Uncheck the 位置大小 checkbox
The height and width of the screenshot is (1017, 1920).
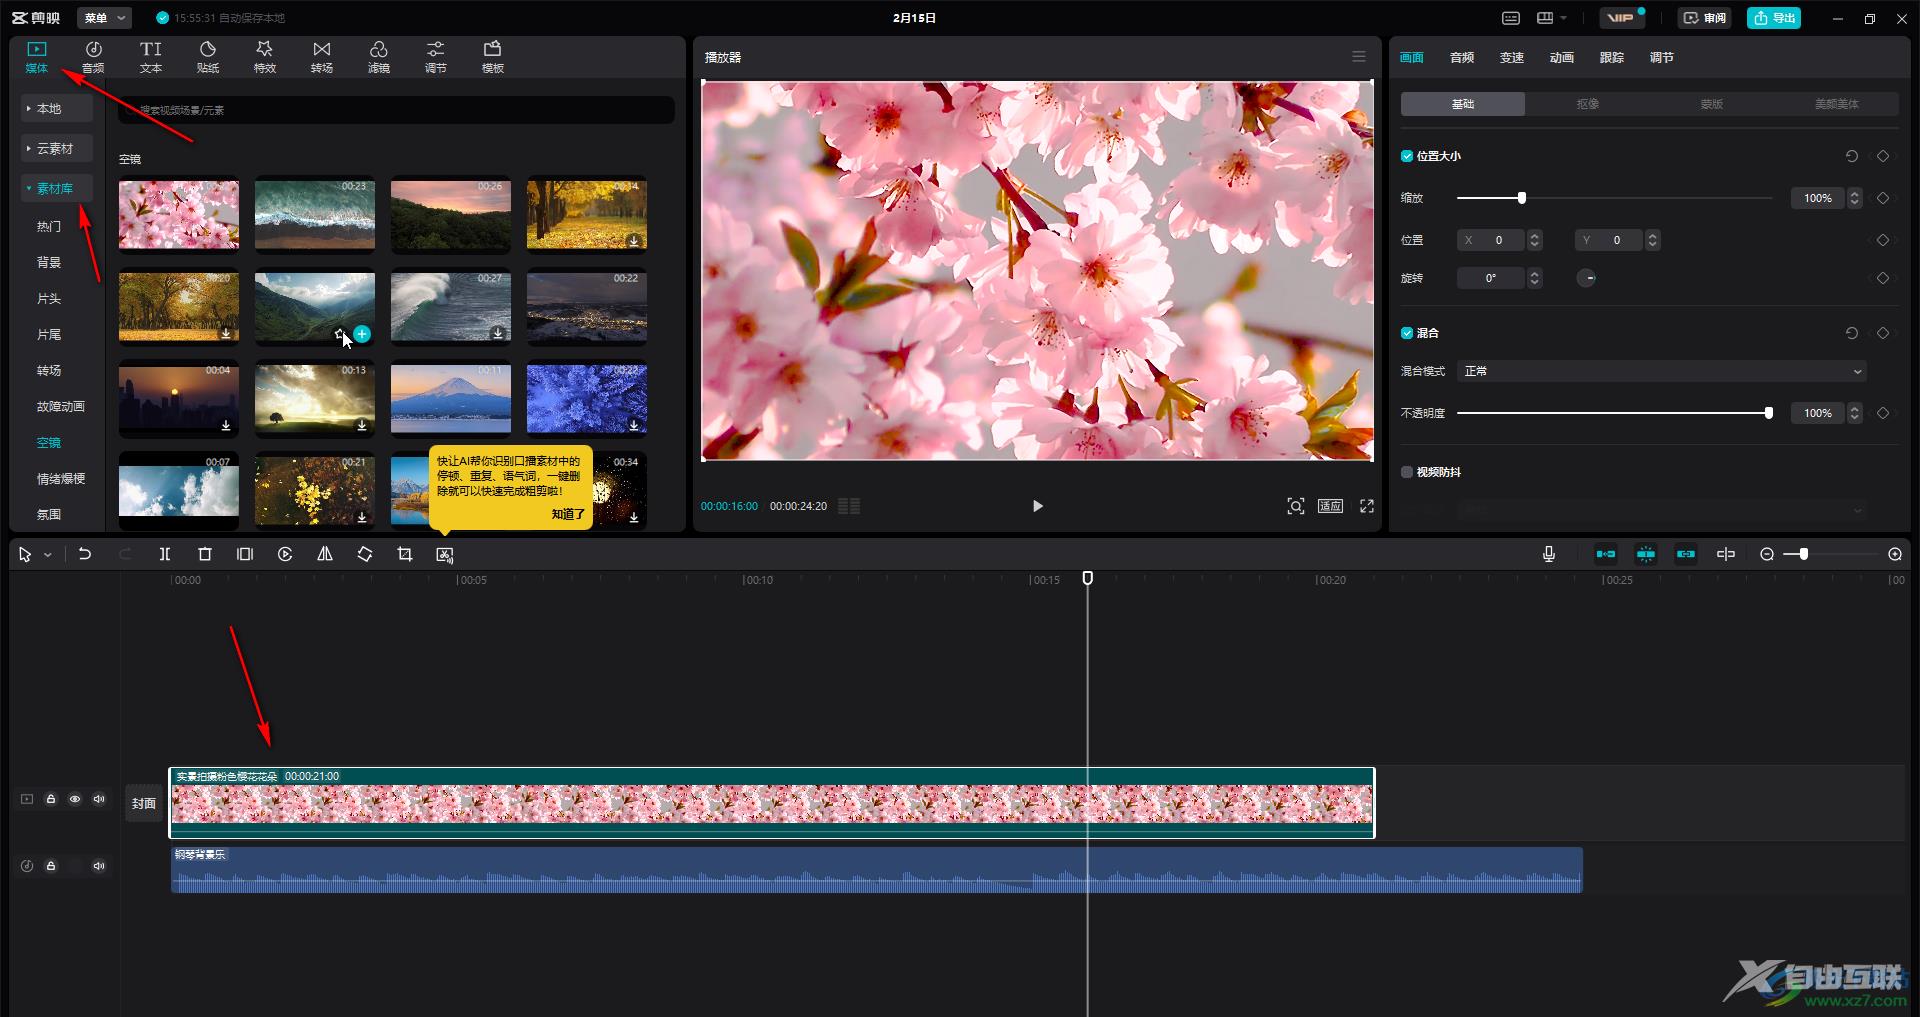(x=1407, y=156)
